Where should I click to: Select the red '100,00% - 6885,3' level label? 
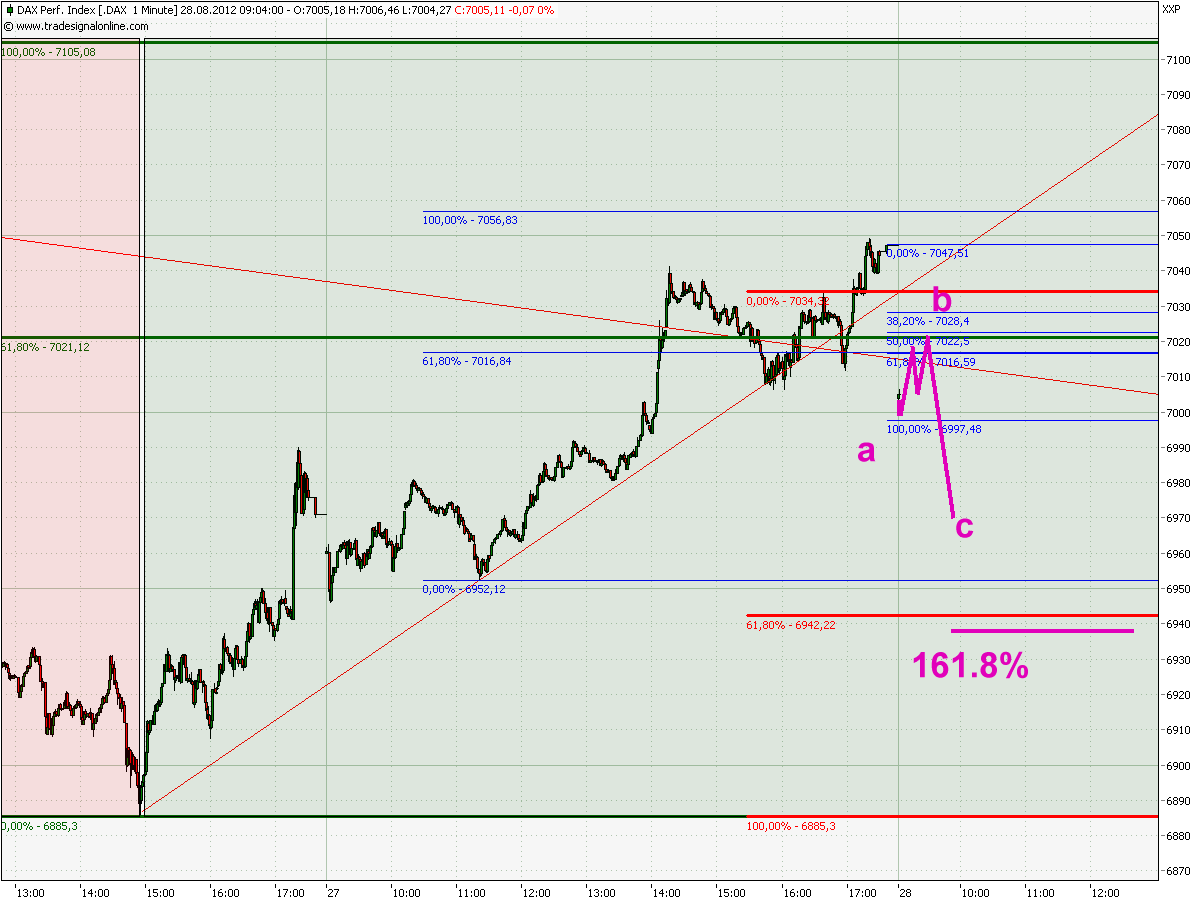[790, 827]
